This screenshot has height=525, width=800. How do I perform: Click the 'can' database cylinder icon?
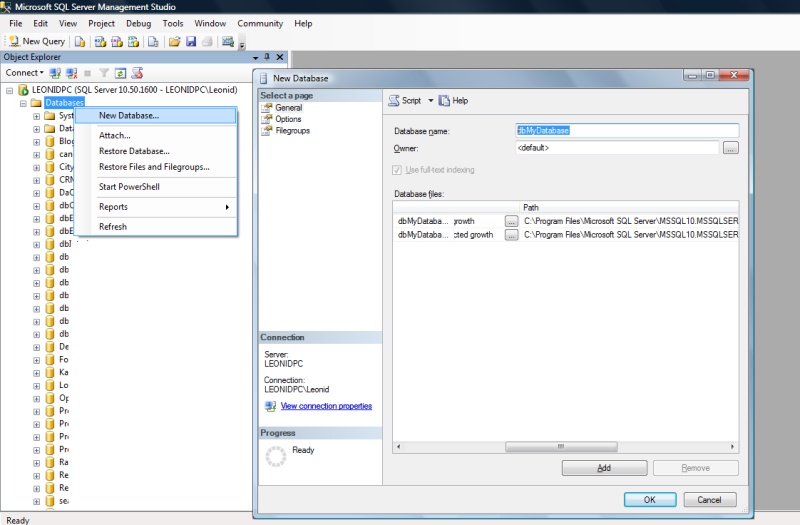pyautogui.click(x=49, y=154)
